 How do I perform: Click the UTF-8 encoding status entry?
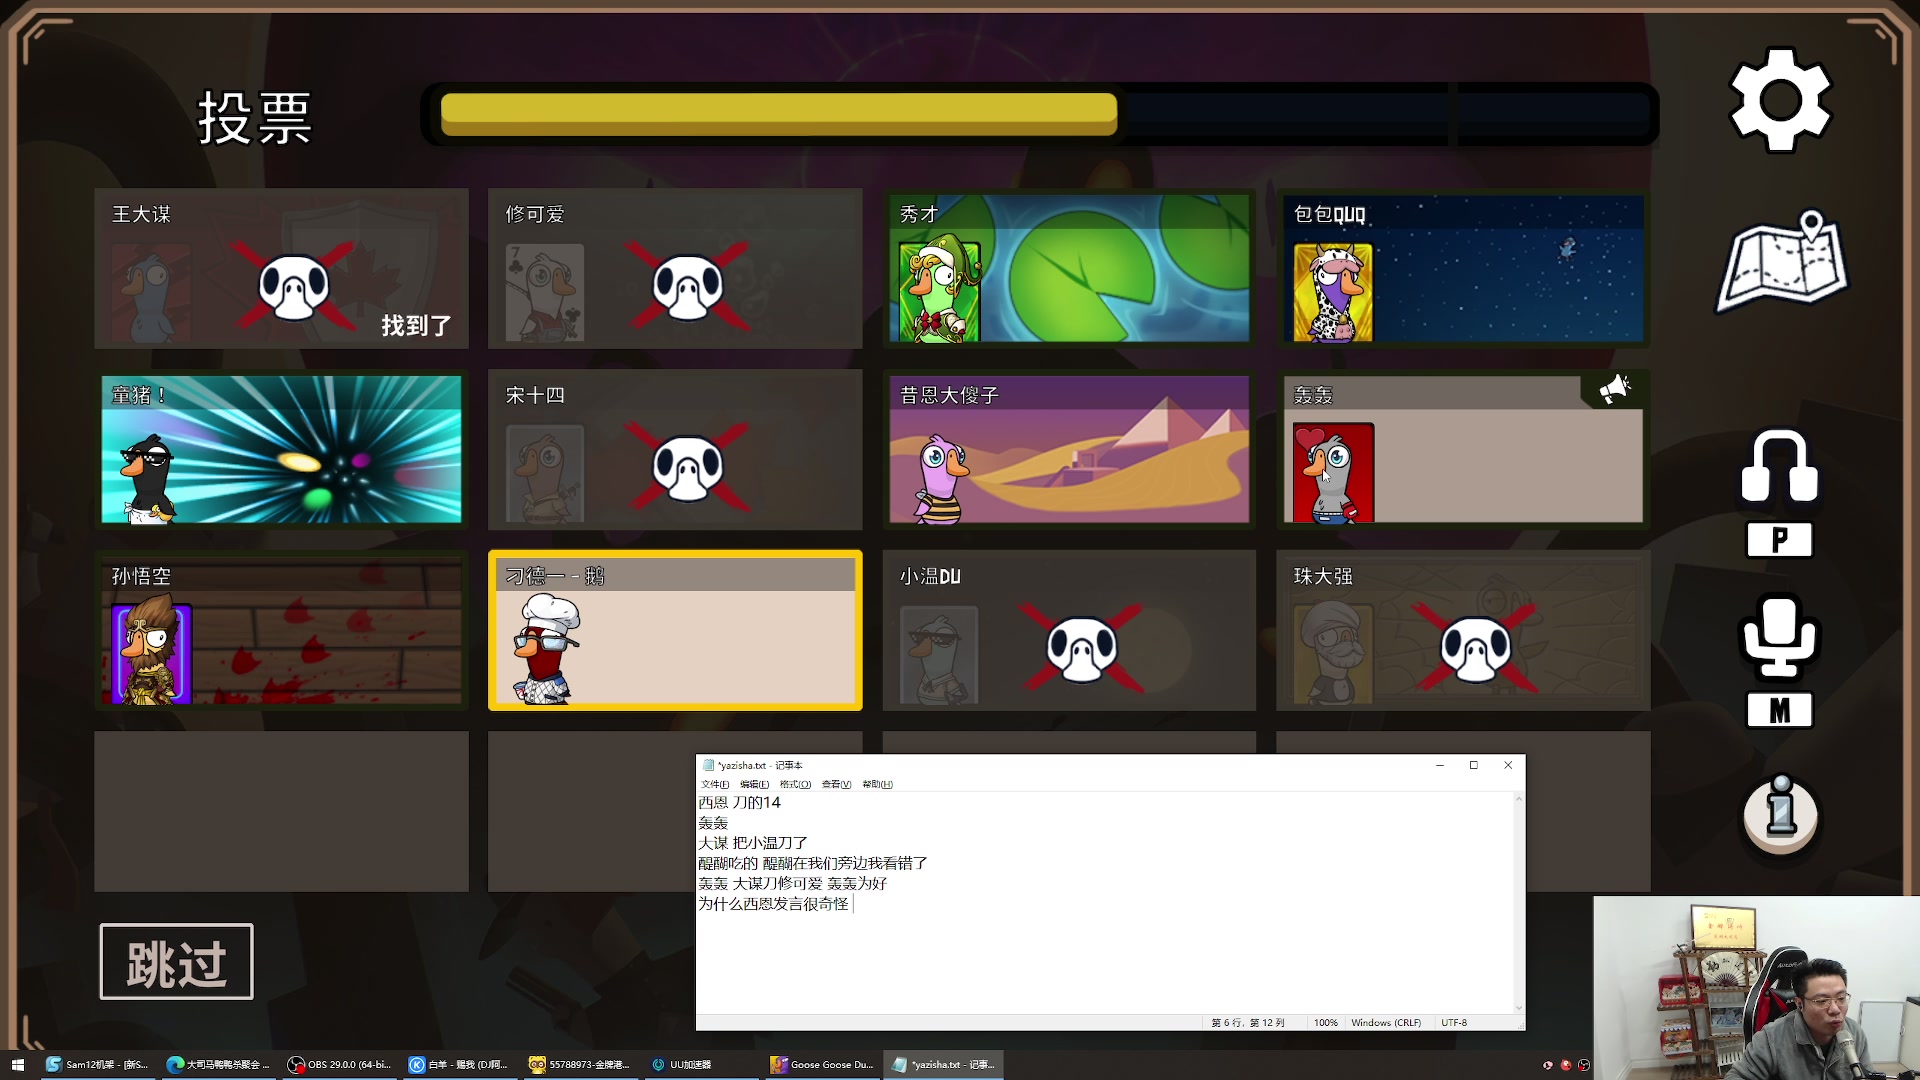tap(1454, 1023)
